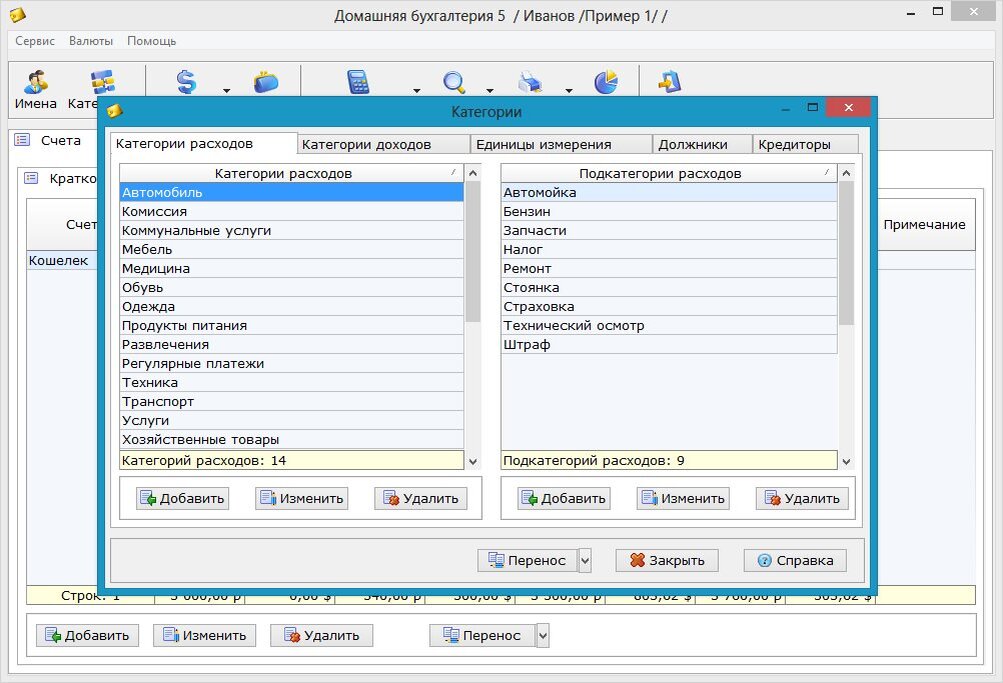Launch the calculator toolbar icon
The width and height of the screenshot is (1003, 683).
tap(360, 82)
